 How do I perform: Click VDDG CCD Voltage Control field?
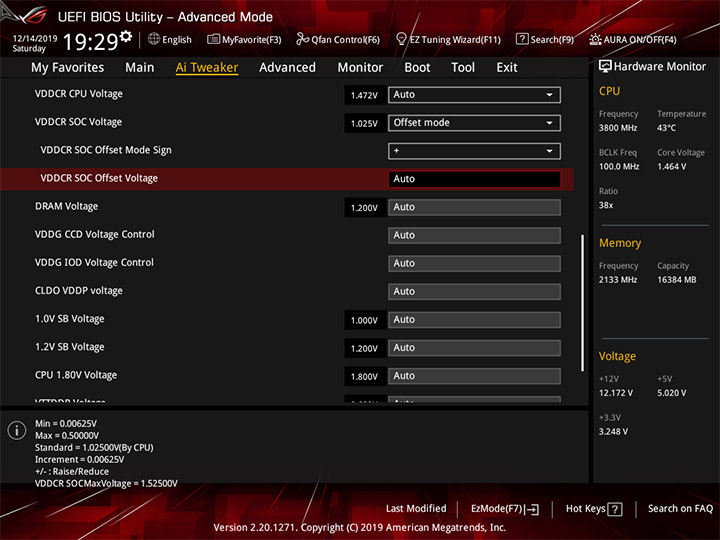click(x=474, y=235)
